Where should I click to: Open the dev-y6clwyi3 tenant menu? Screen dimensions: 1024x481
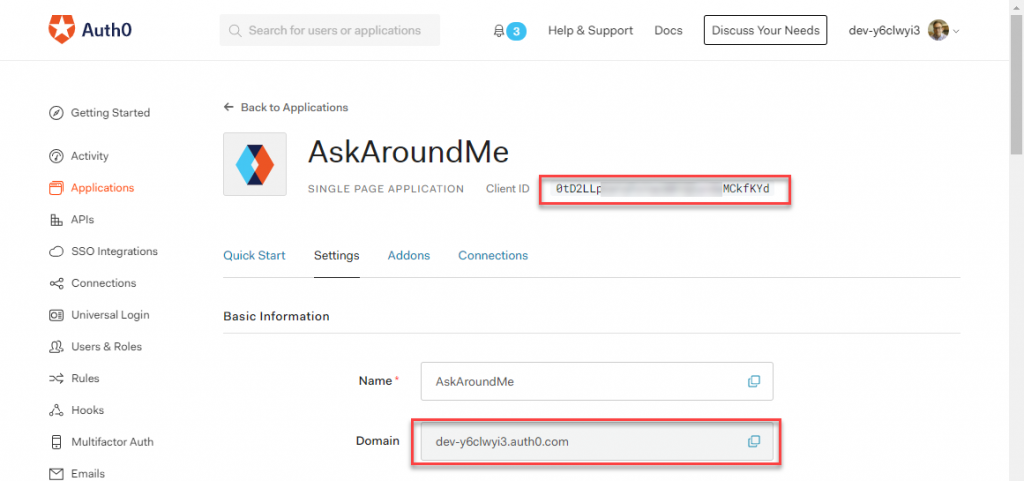point(904,30)
